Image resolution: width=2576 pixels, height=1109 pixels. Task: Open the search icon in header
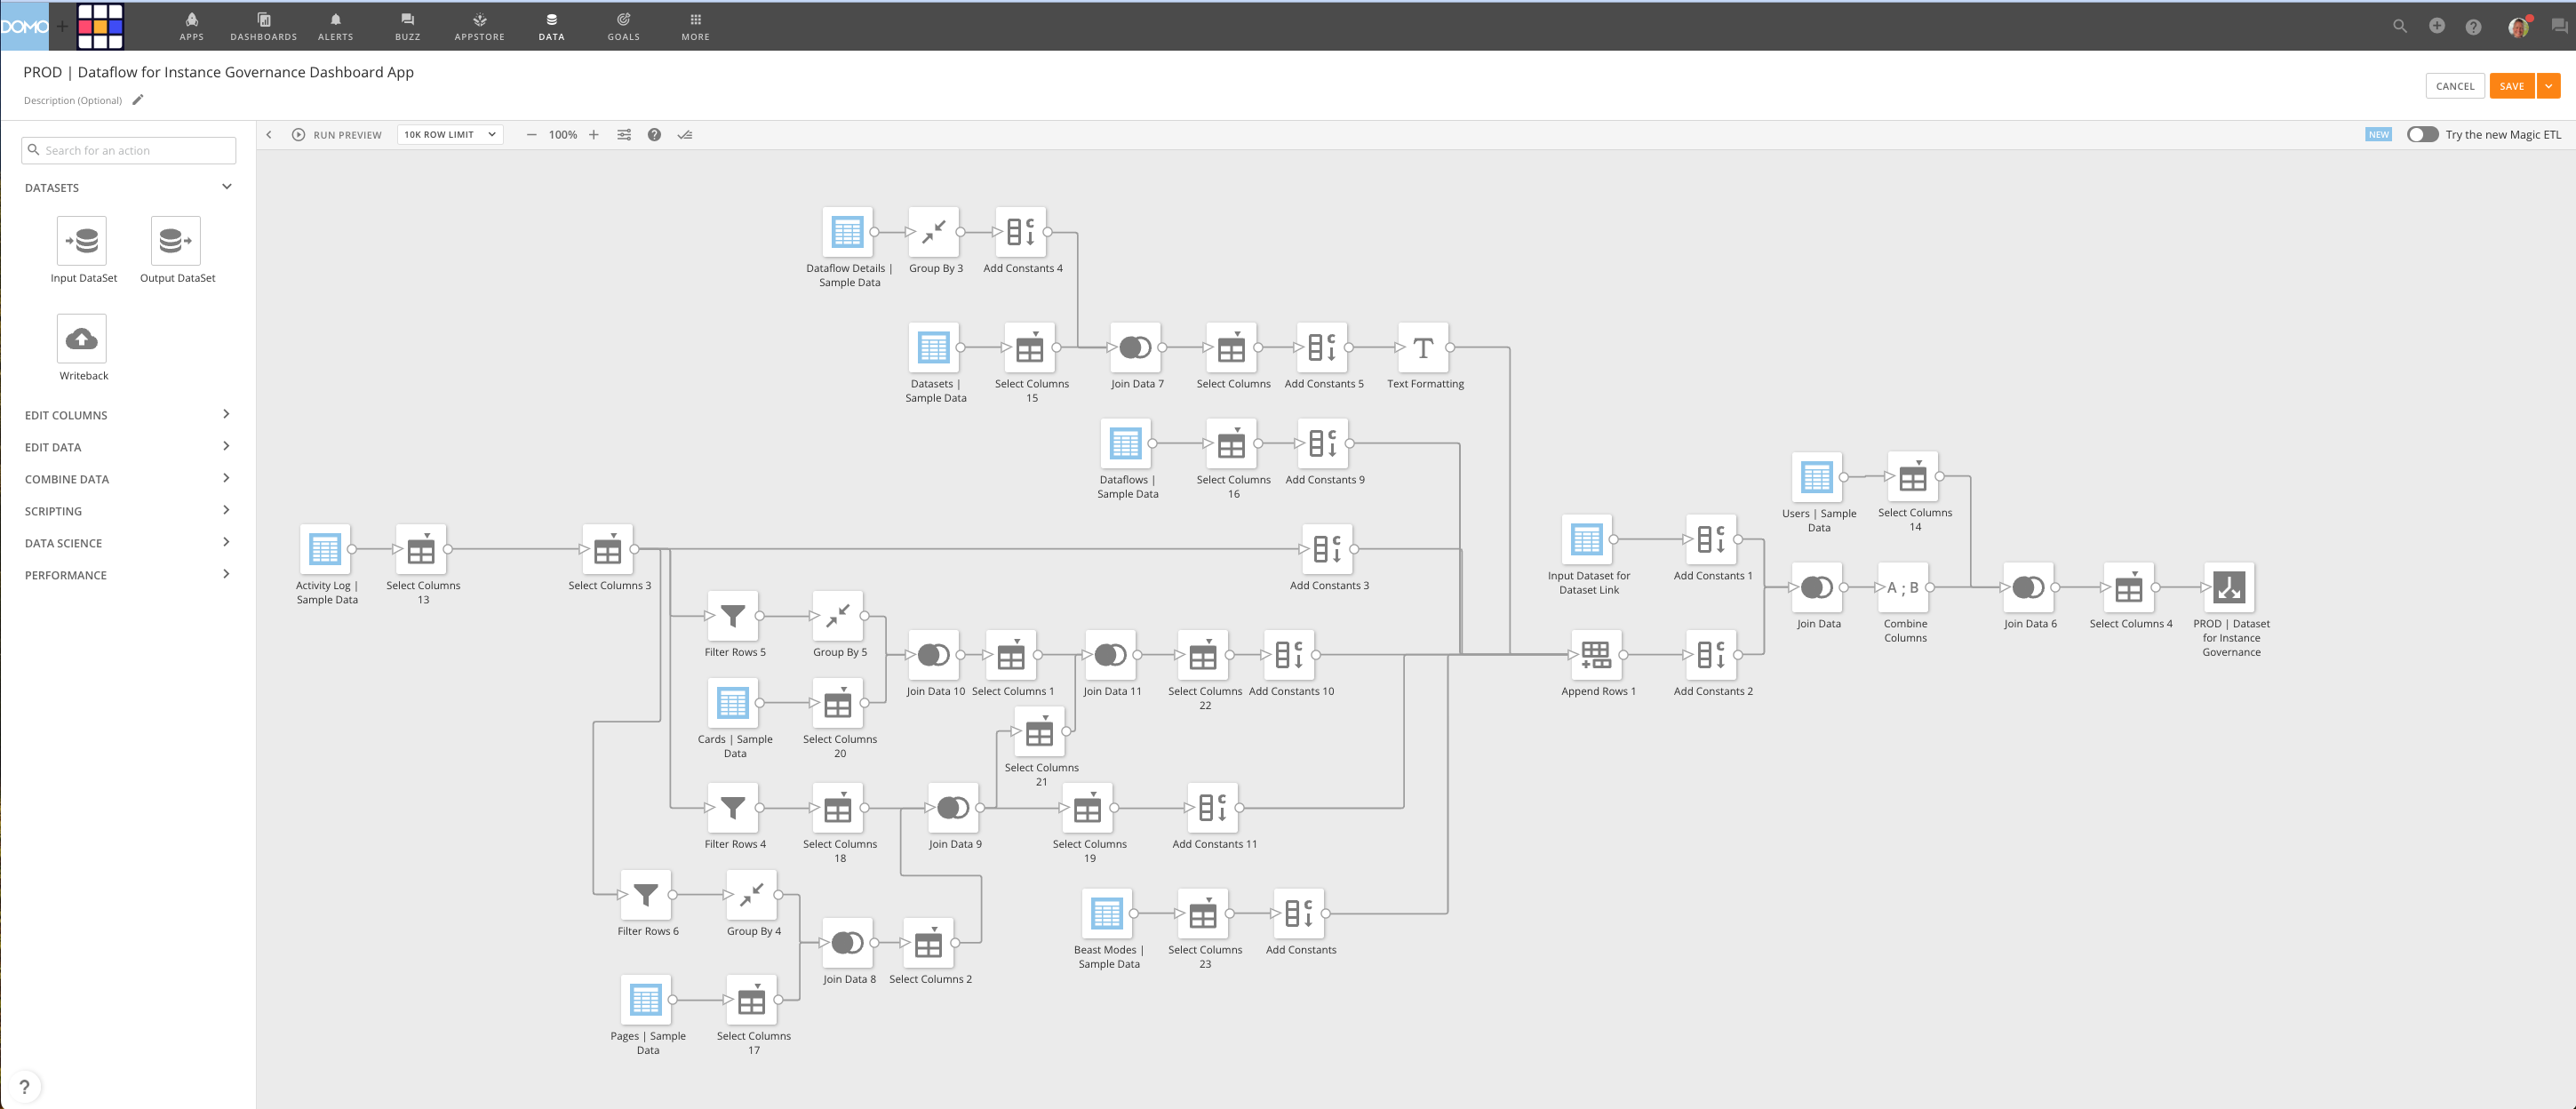pyautogui.click(x=2400, y=26)
